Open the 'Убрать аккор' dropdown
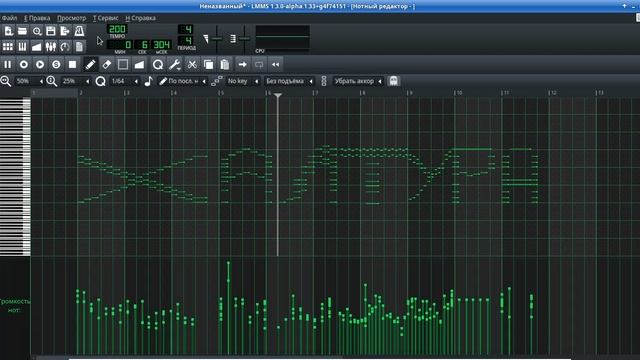The image size is (640, 360). pyautogui.click(x=358, y=81)
